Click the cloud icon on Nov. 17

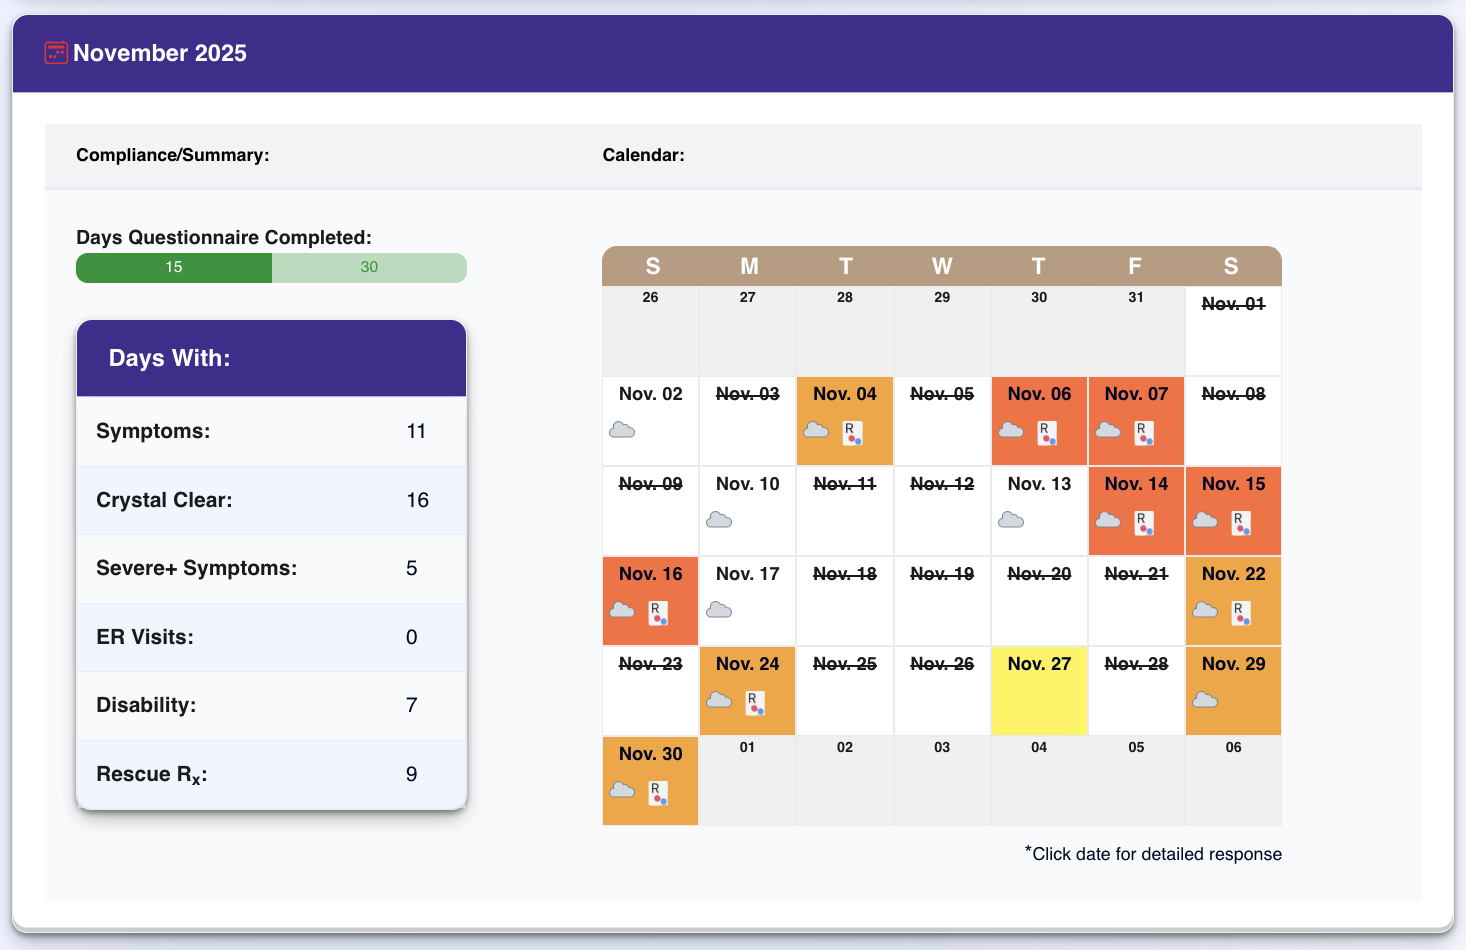coord(719,610)
